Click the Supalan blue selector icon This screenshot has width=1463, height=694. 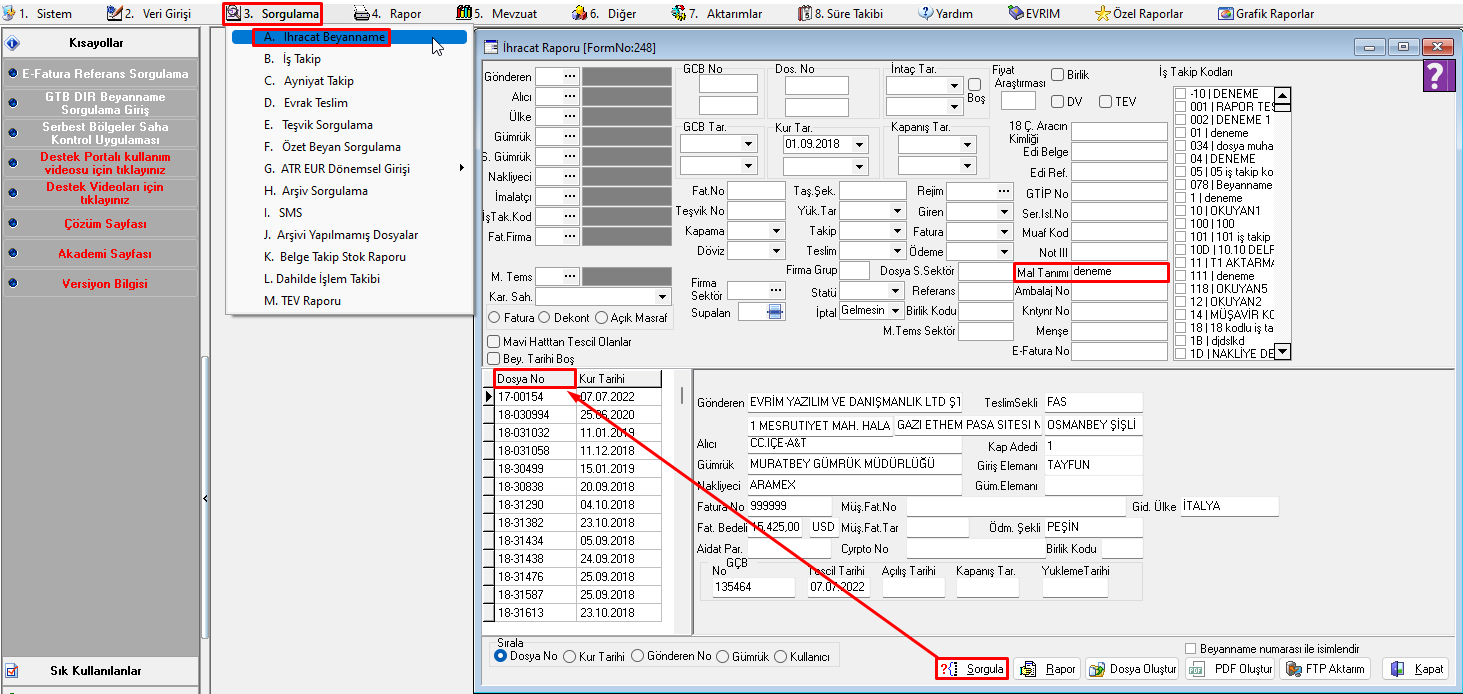775,313
